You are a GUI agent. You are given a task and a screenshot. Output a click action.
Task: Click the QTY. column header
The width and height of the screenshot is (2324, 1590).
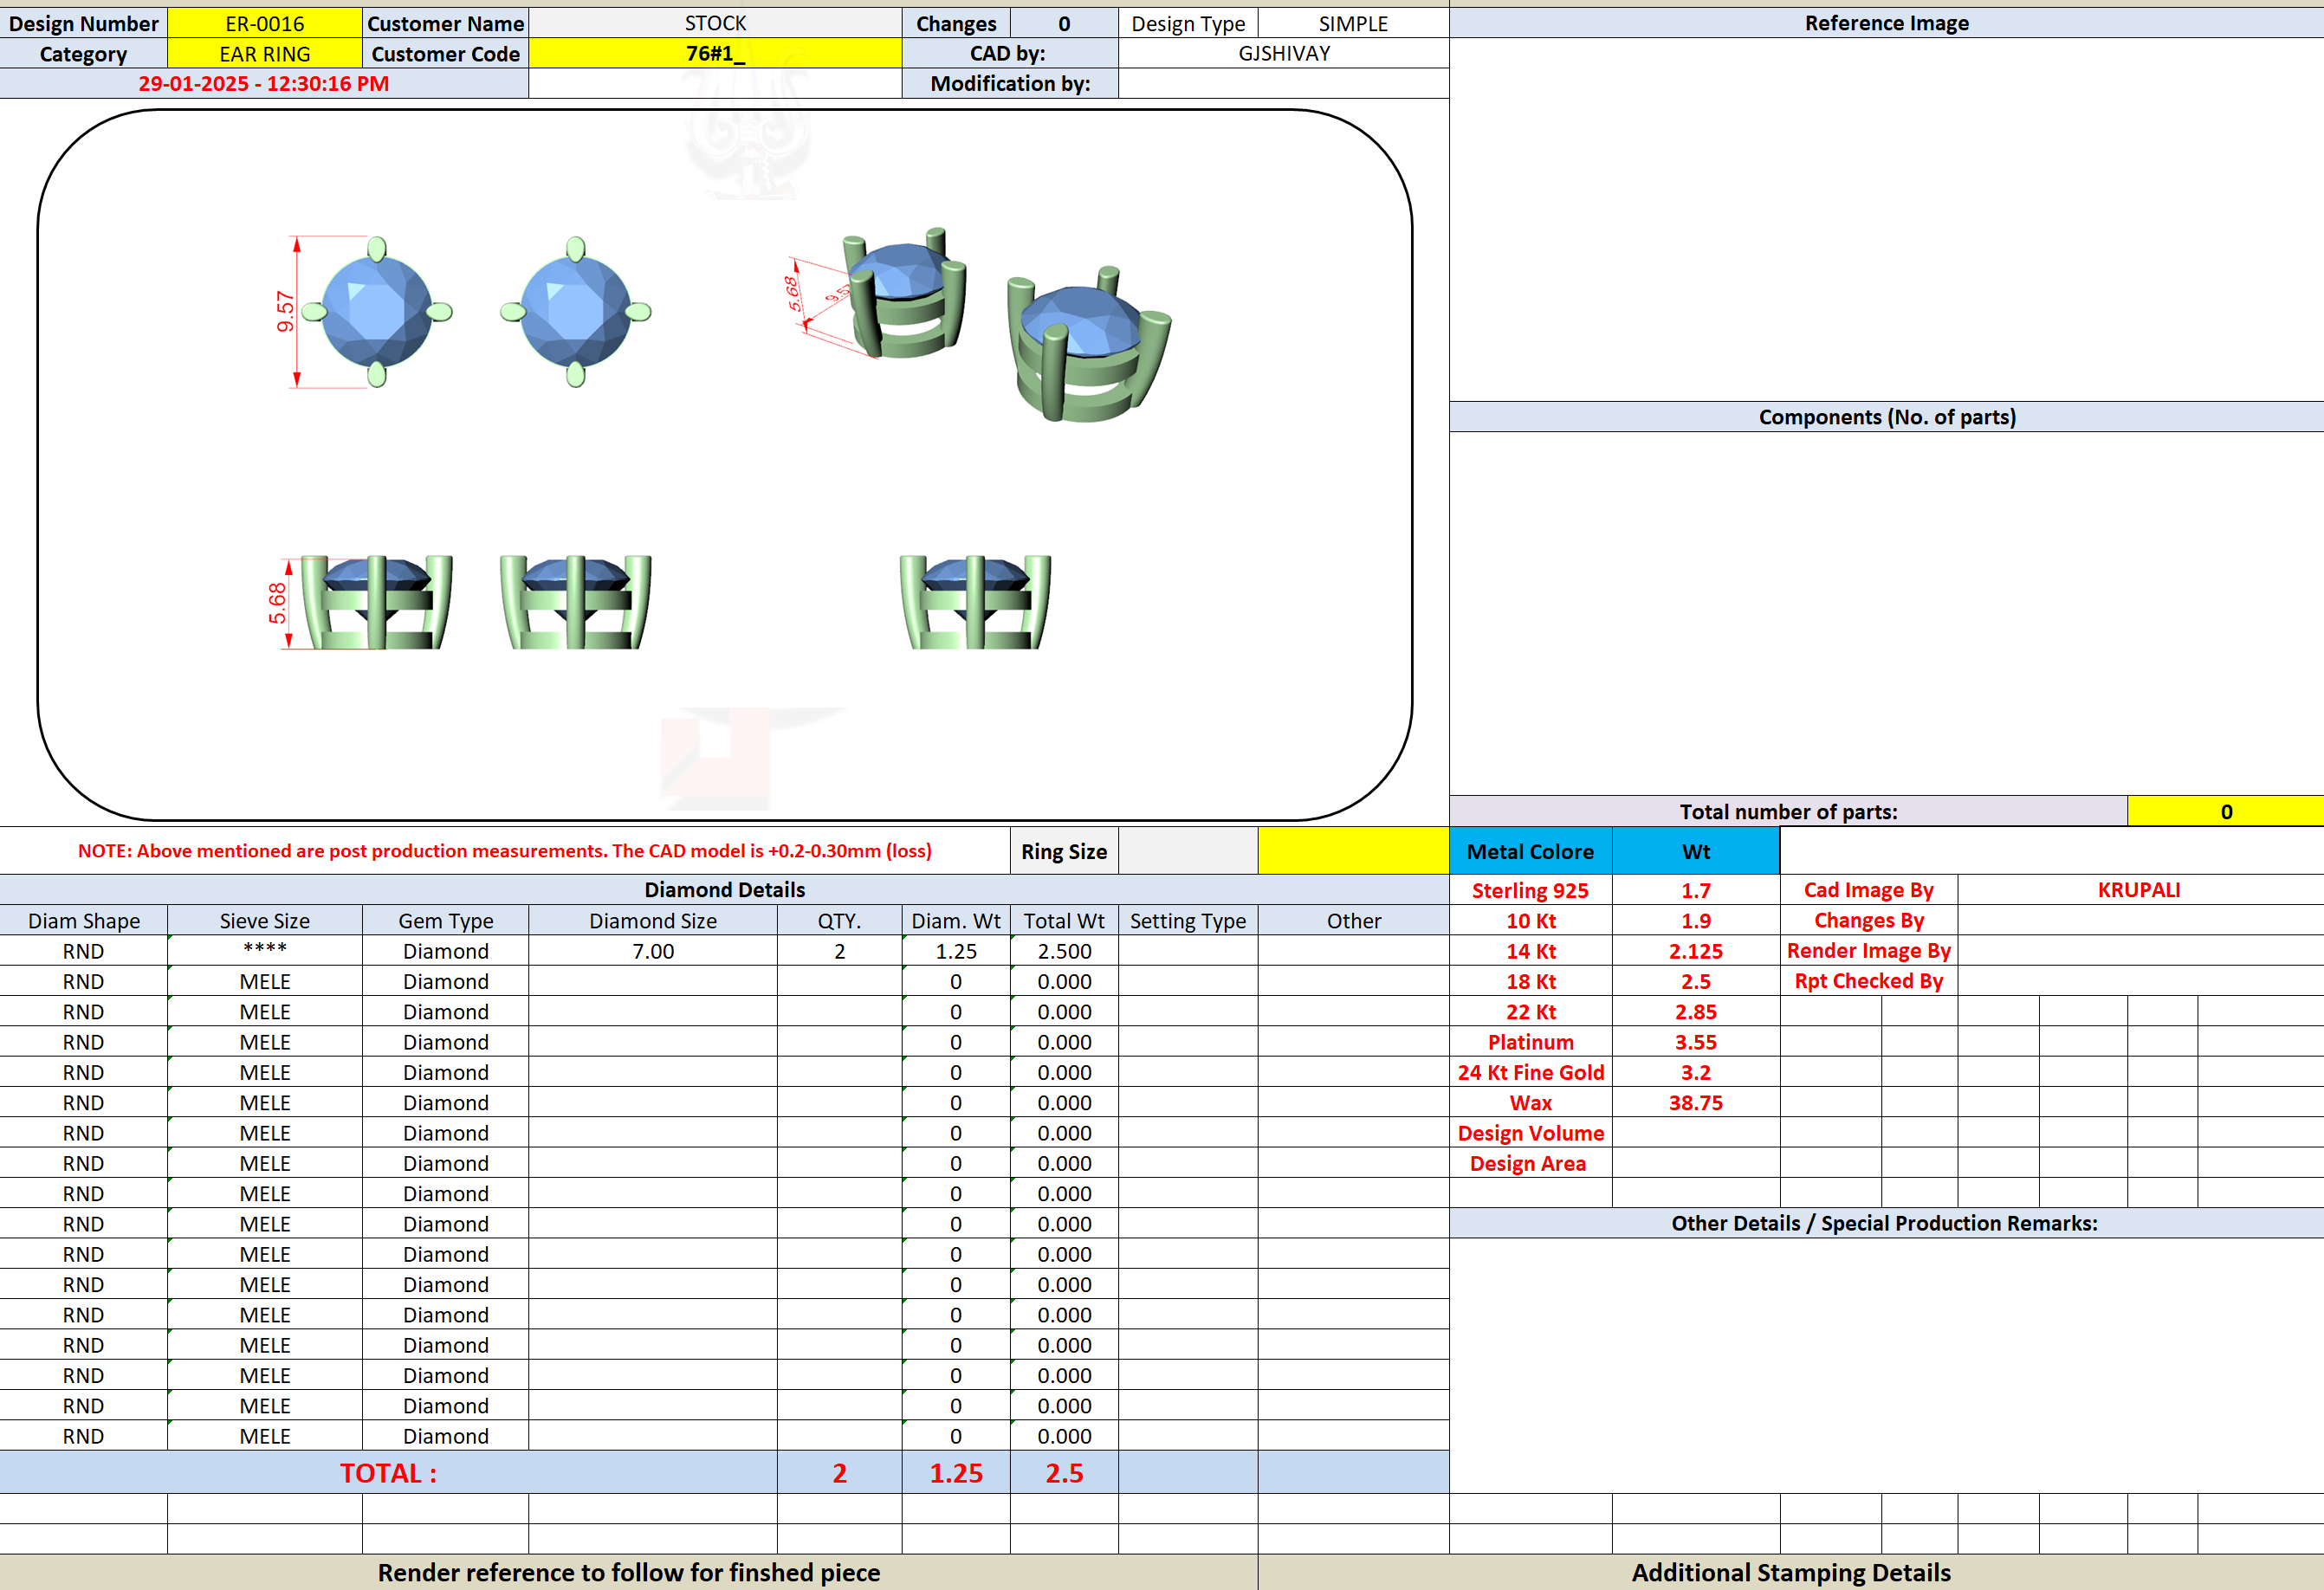(x=839, y=920)
